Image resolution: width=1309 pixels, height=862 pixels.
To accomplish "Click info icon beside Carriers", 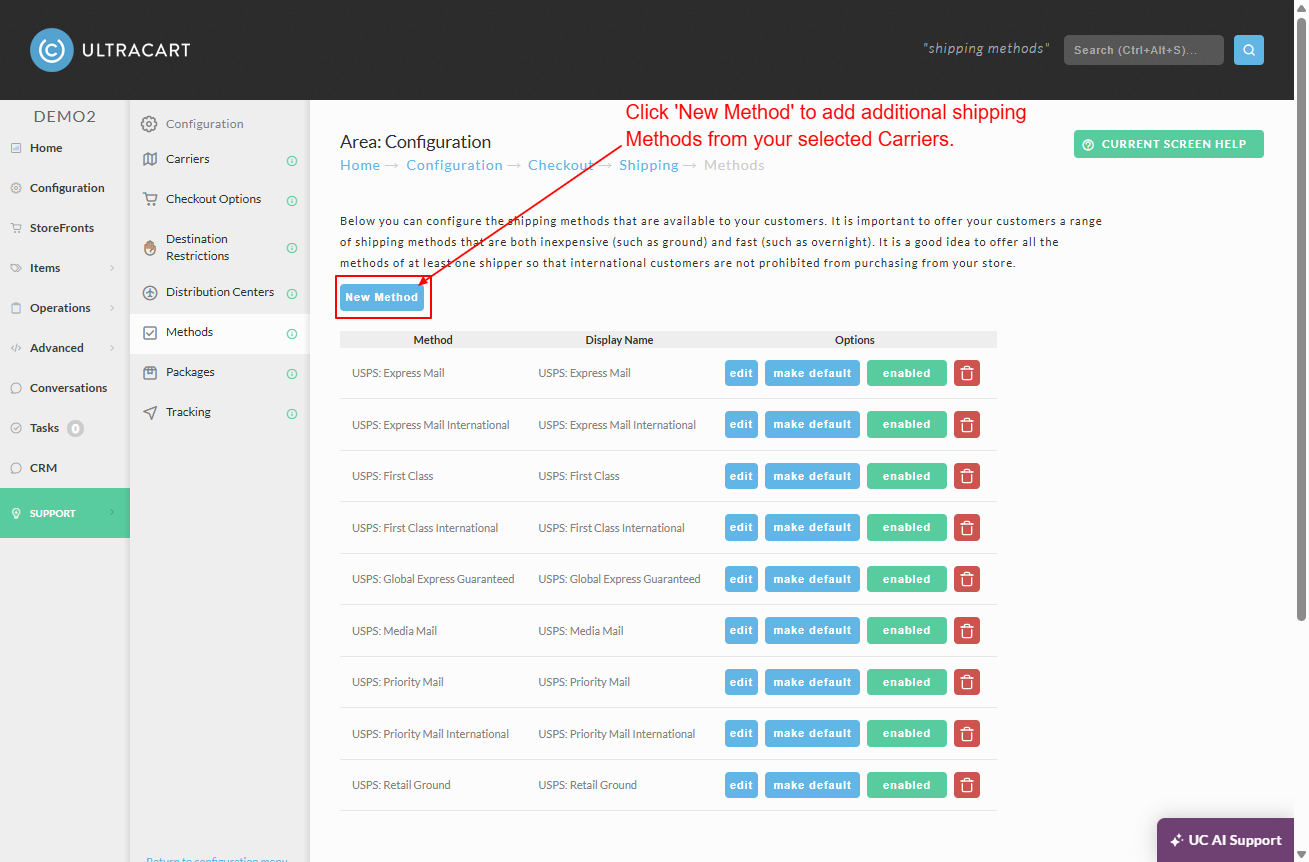I will click(x=292, y=160).
